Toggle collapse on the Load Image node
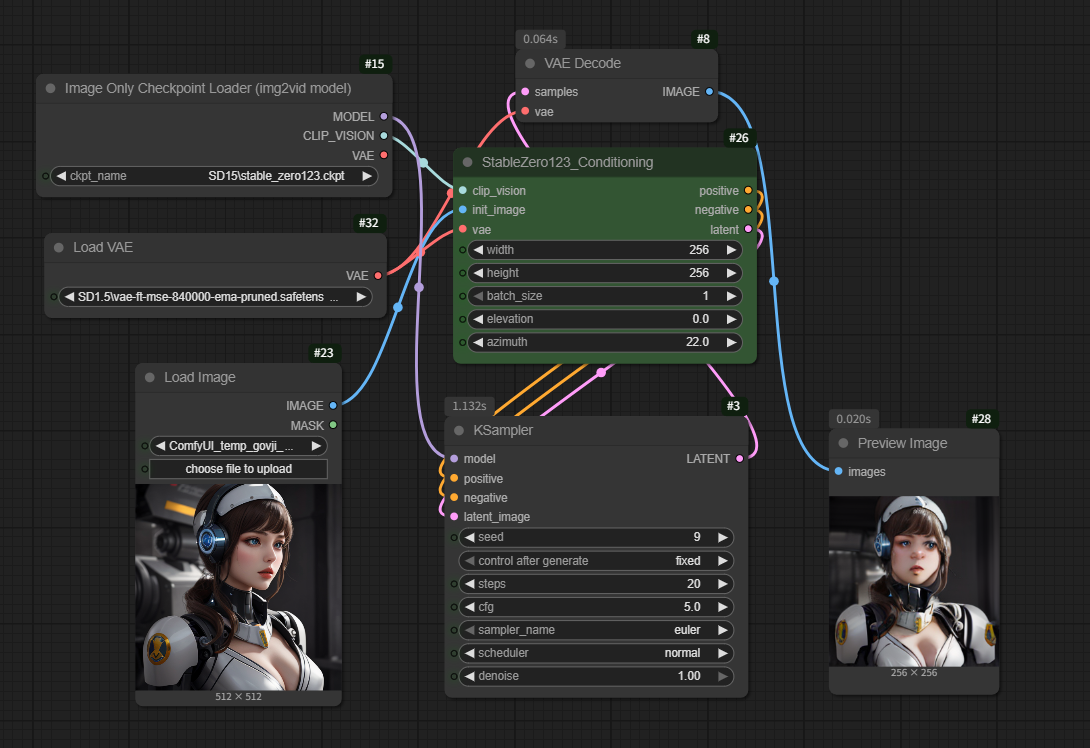This screenshot has width=1090, height=748. (150, 378)
